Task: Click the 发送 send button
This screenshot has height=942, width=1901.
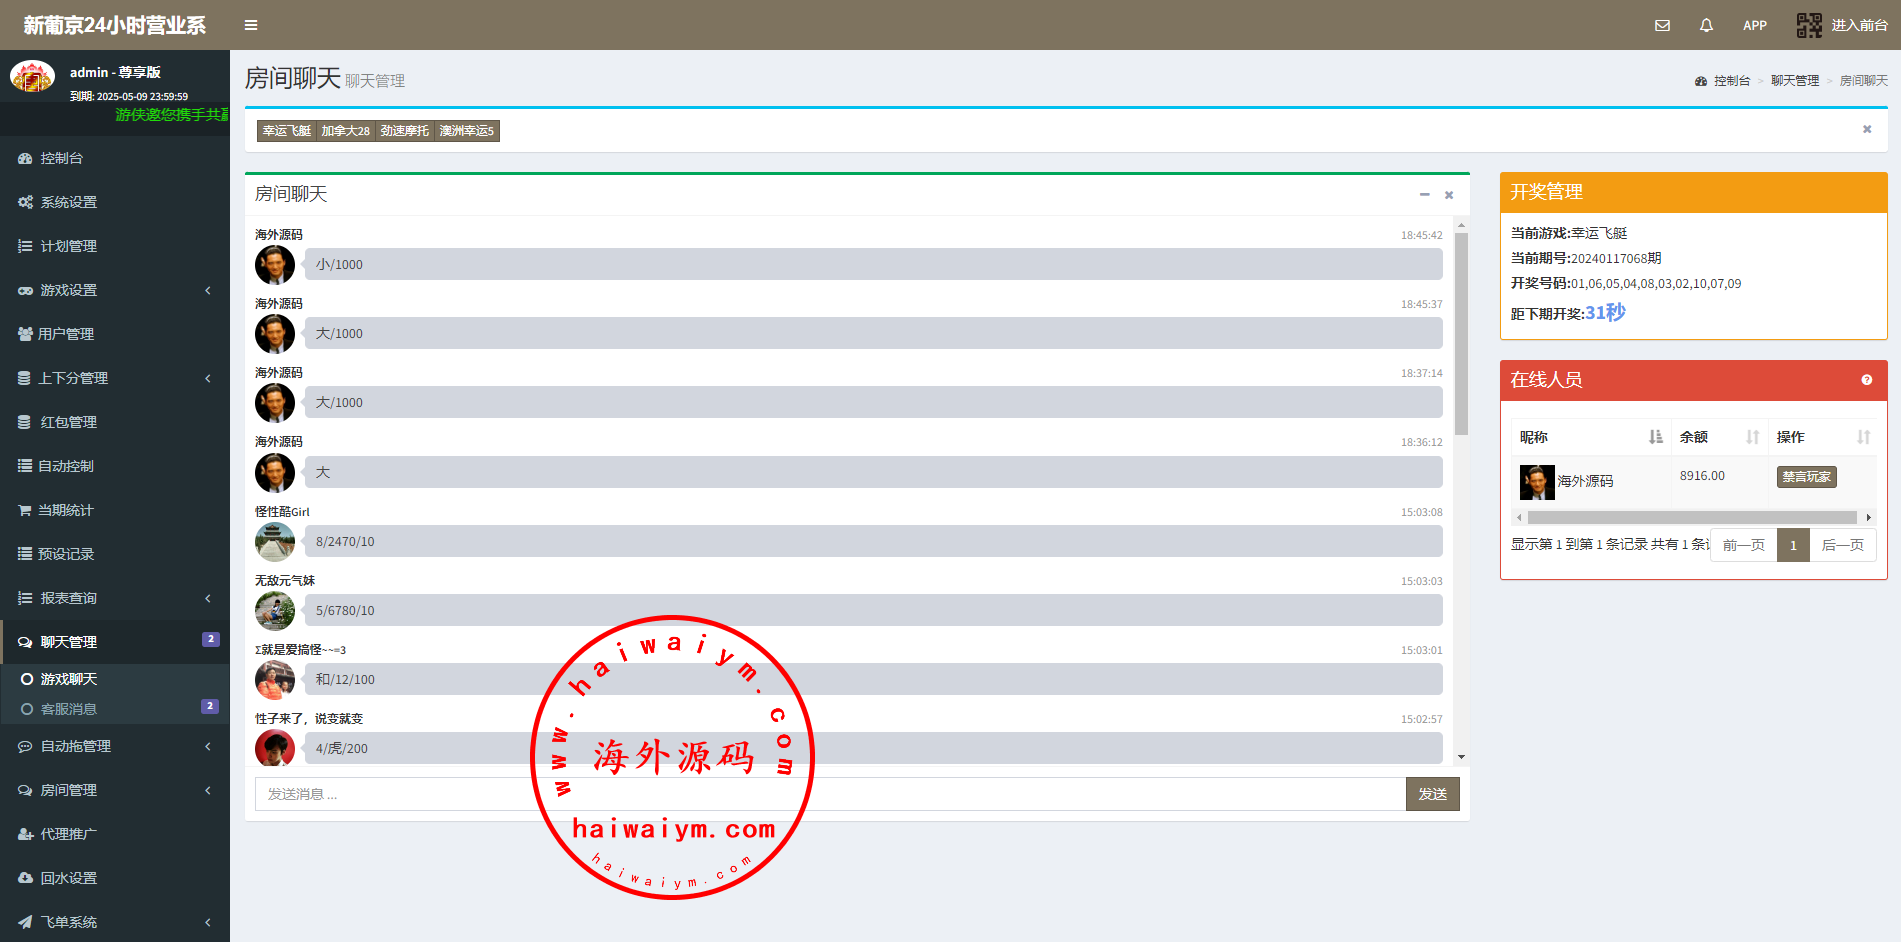Action: [1432, 794]
